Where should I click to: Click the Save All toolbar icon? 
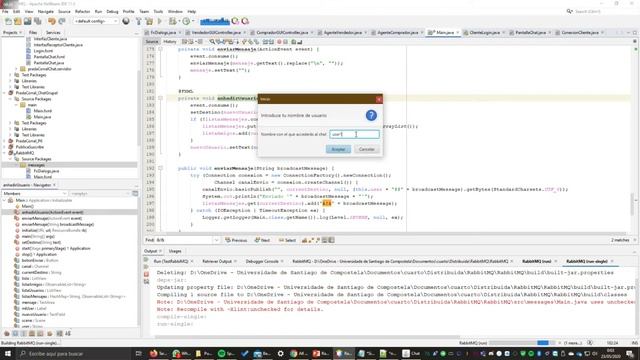[x=38, y=21]
